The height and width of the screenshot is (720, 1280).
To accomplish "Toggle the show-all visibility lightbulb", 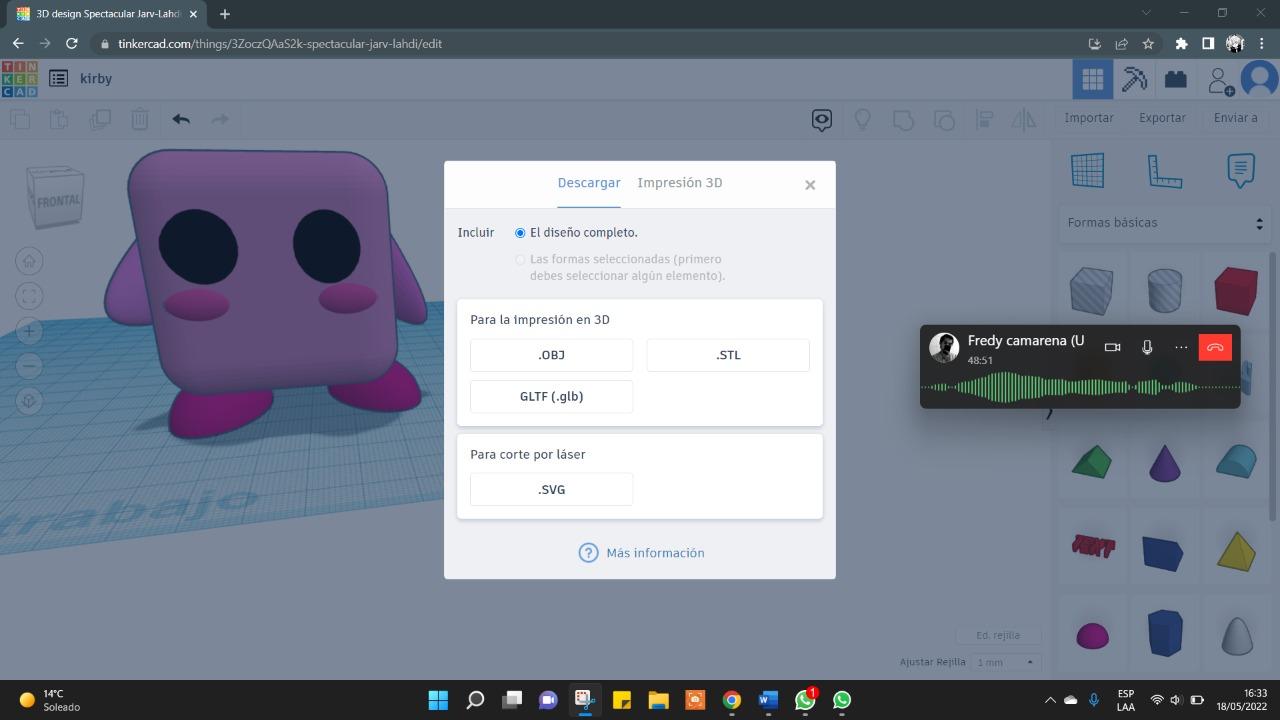I will 862,119.
